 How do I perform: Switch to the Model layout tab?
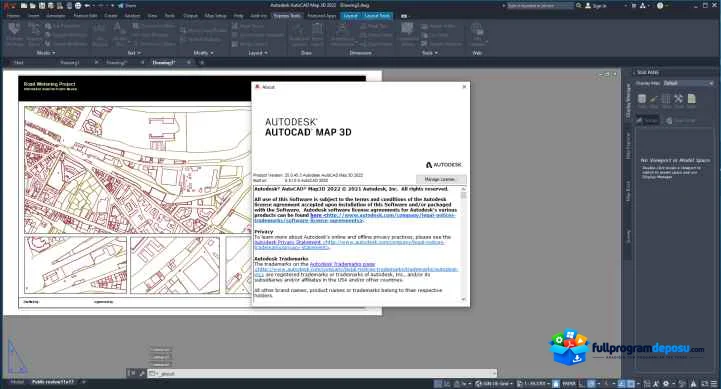tap(17, 382)
